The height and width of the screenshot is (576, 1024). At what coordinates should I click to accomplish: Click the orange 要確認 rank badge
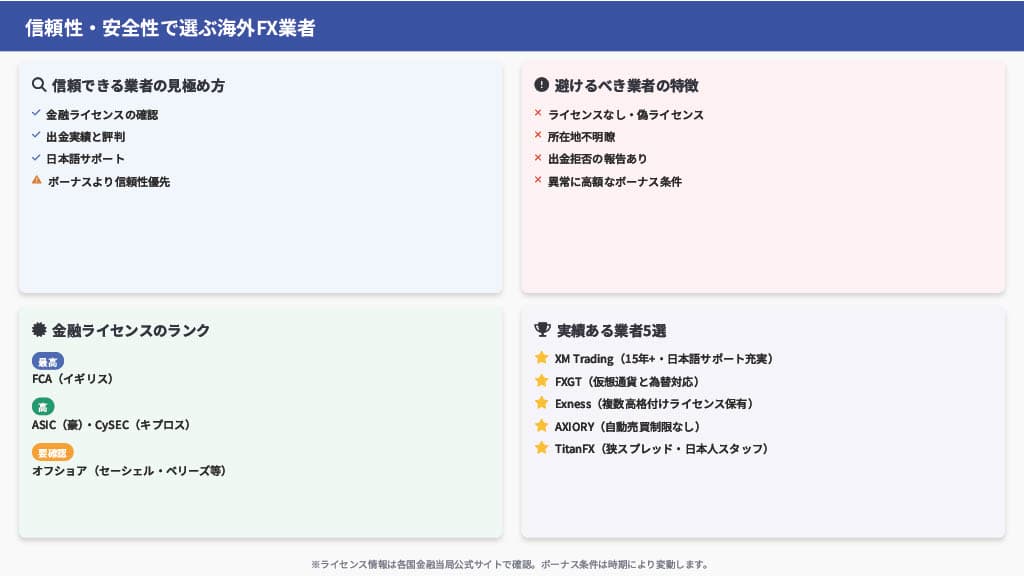click(53, 452)
